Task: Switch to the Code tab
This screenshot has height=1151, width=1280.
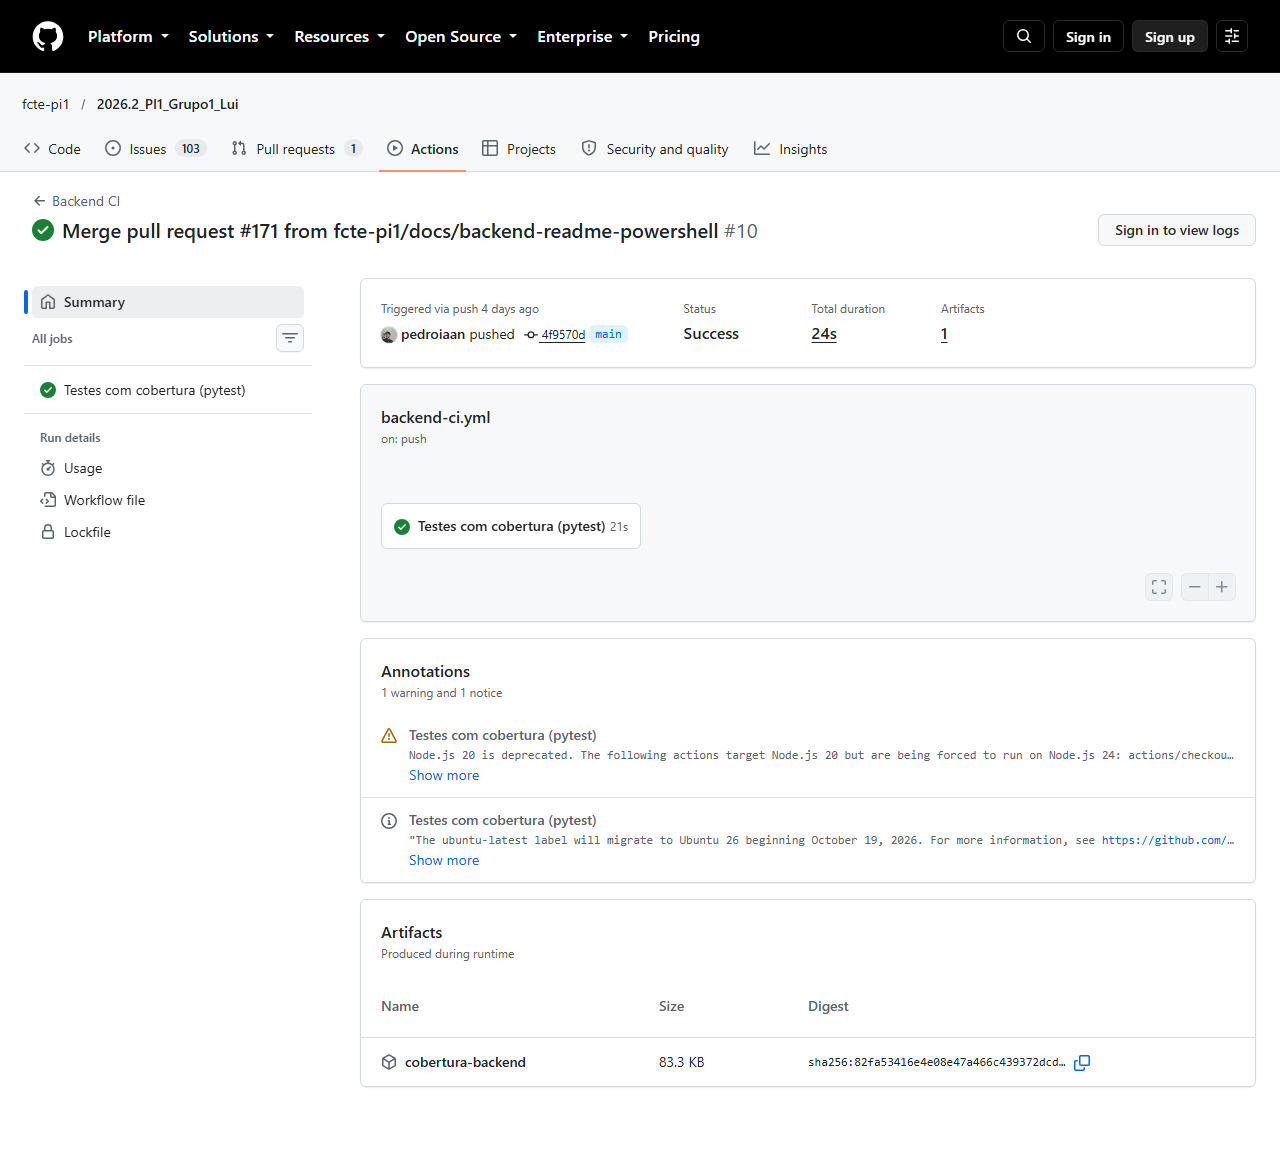Action: [x=52, y=149]
